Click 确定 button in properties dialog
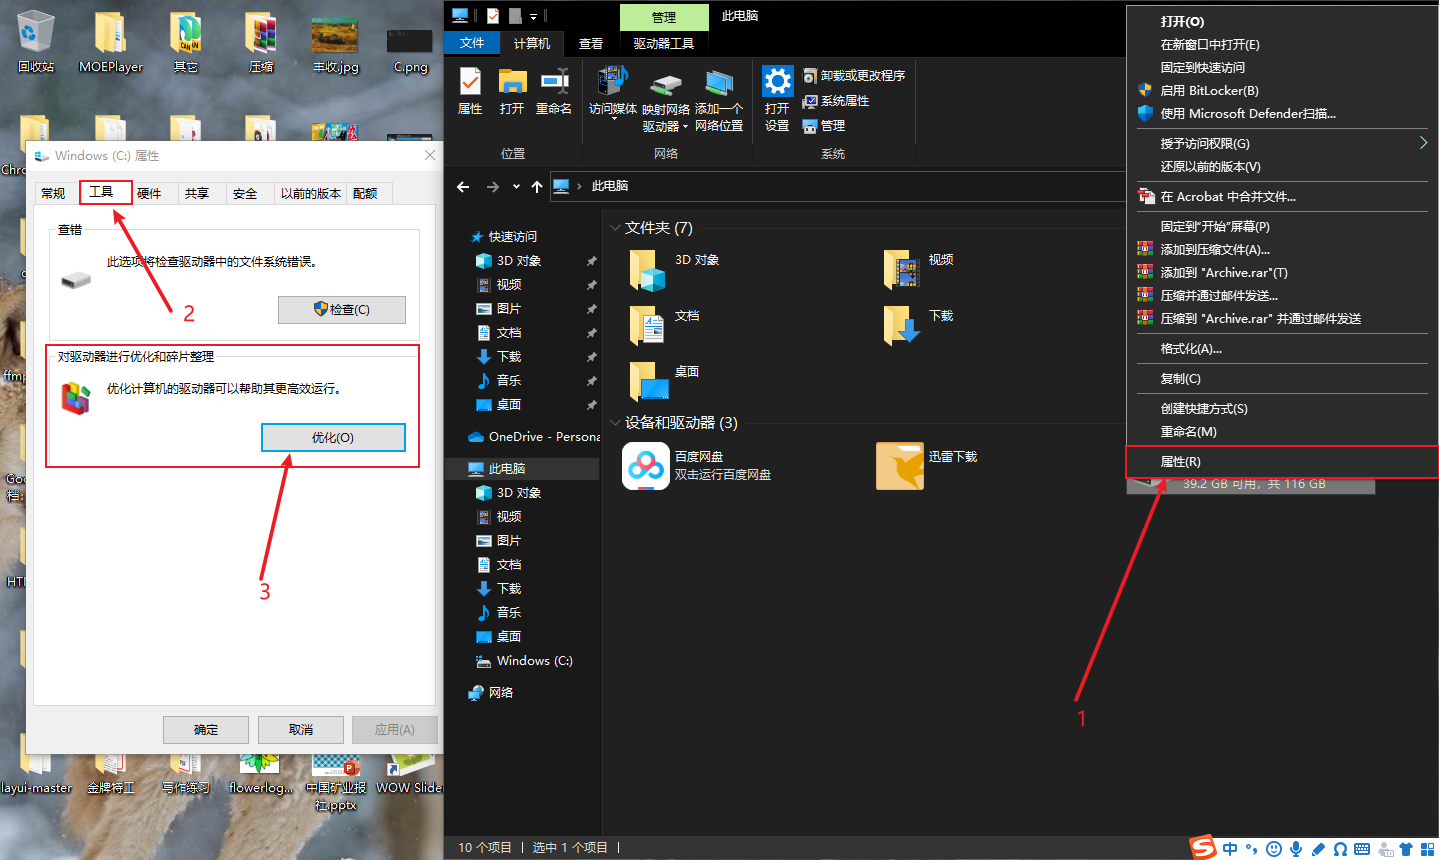Screen dimensions: 1439x860 click(206, 730)
